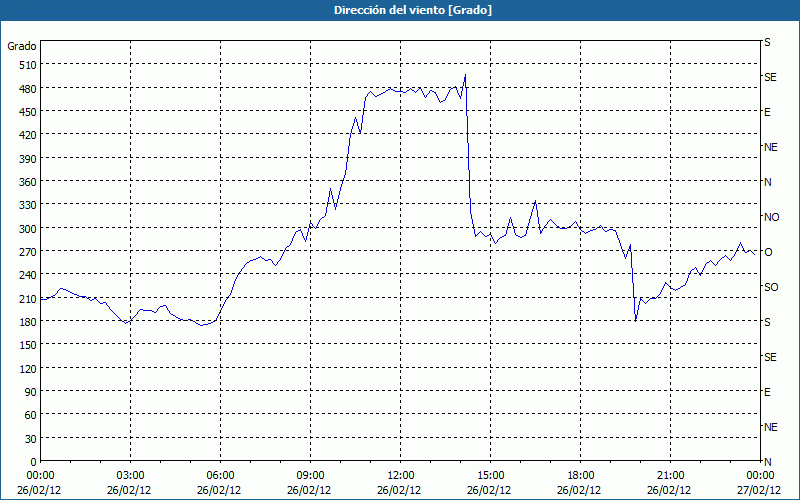Click the 'E' compass label level with 450

coord(767,112)
